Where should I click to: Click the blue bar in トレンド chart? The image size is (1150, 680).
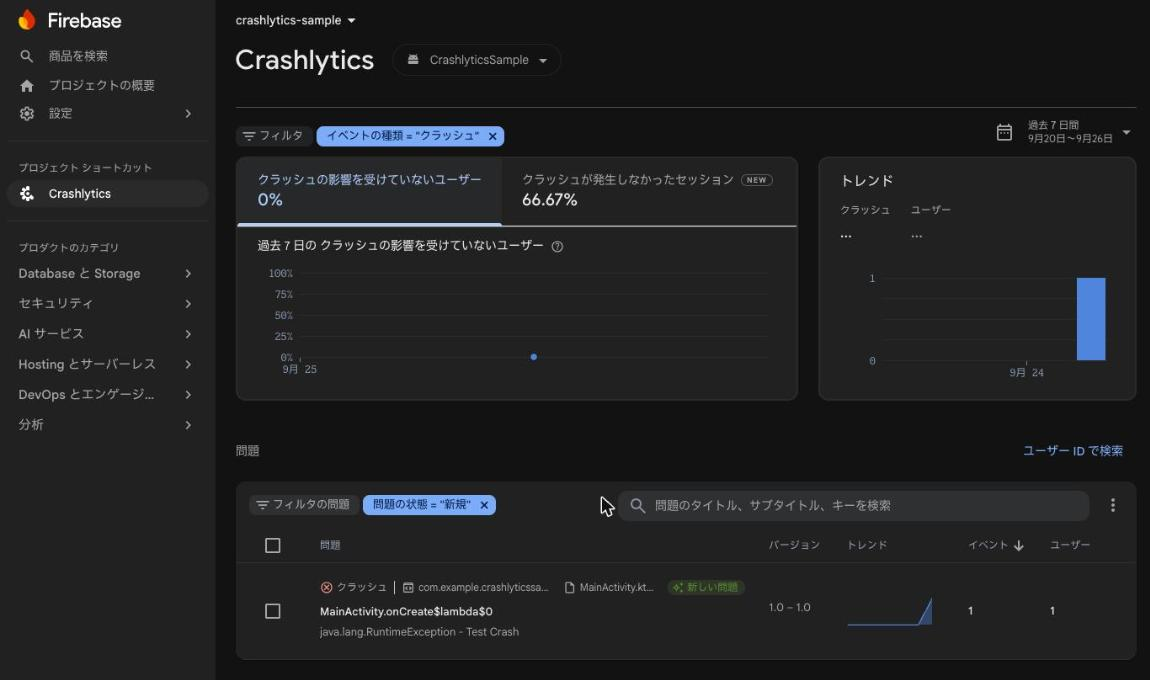(1091, 319)
